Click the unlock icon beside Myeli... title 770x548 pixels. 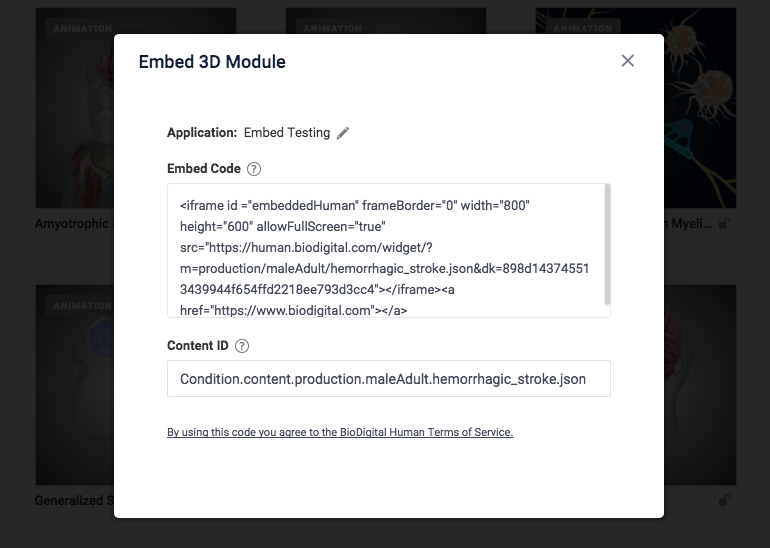724,224
